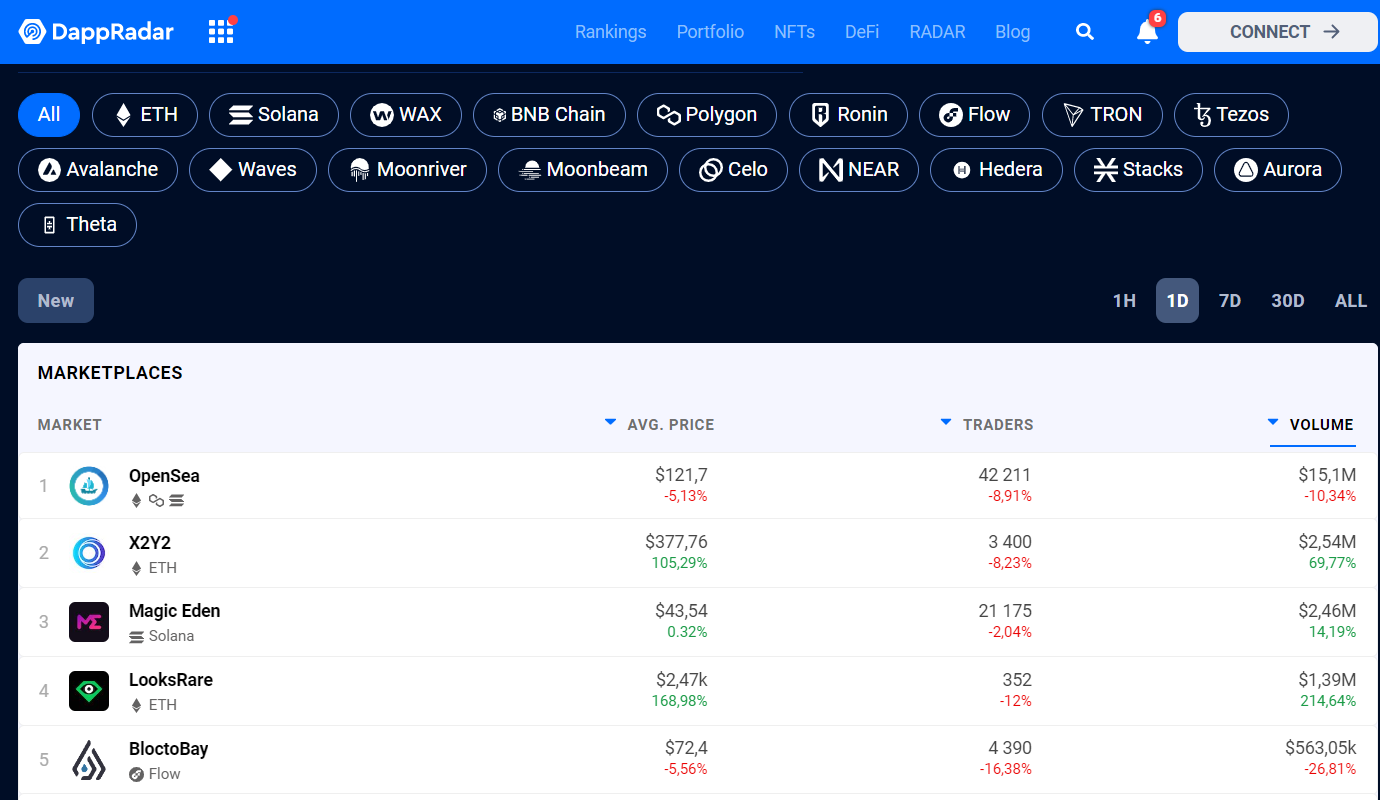
Task: Filter by All chains
Action: click(x=49, y=114)
